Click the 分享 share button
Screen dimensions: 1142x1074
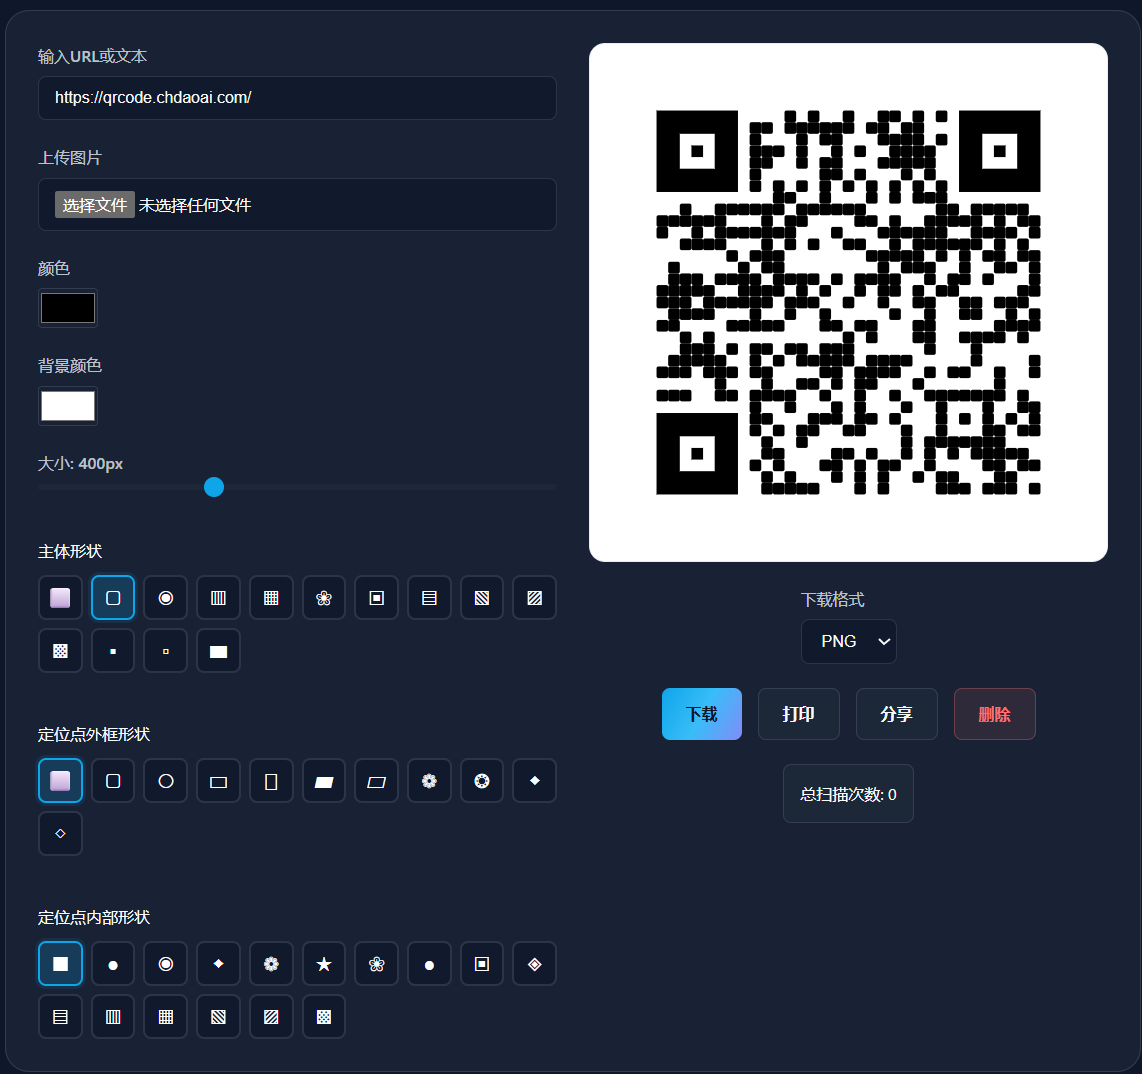(897, 714)
